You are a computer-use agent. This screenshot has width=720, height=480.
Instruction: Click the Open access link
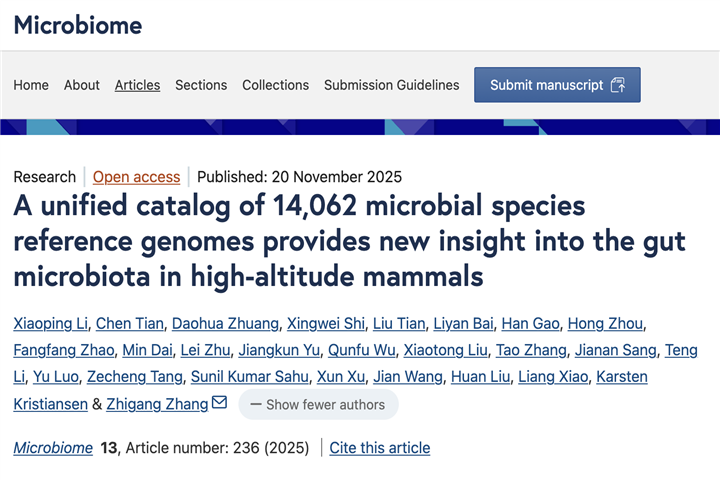tap(137, 177)
